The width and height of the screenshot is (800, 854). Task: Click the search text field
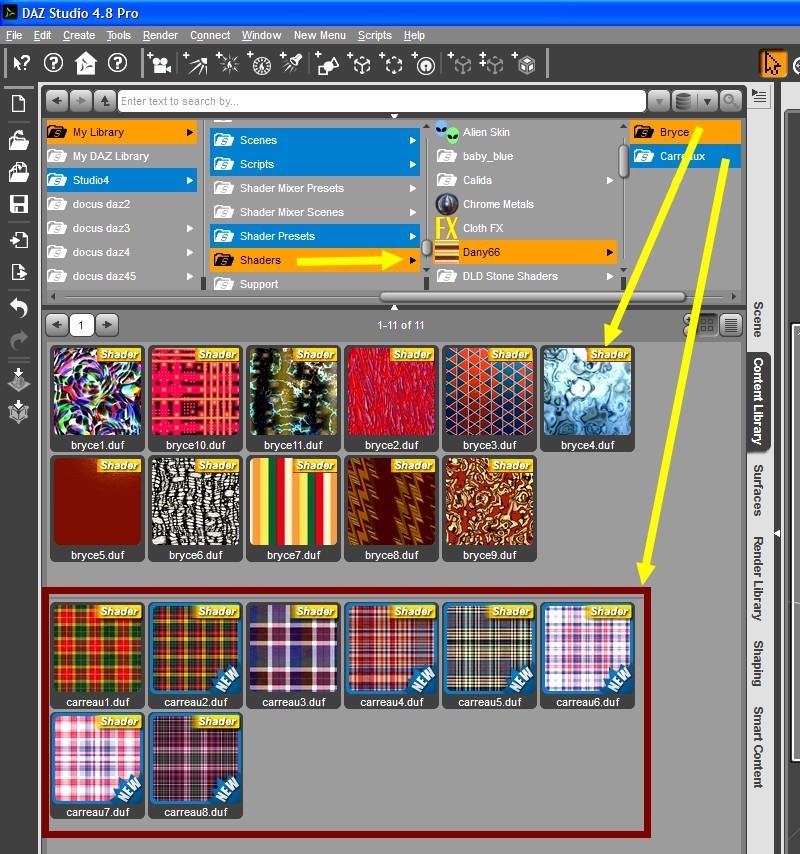[x=381, y=101]
